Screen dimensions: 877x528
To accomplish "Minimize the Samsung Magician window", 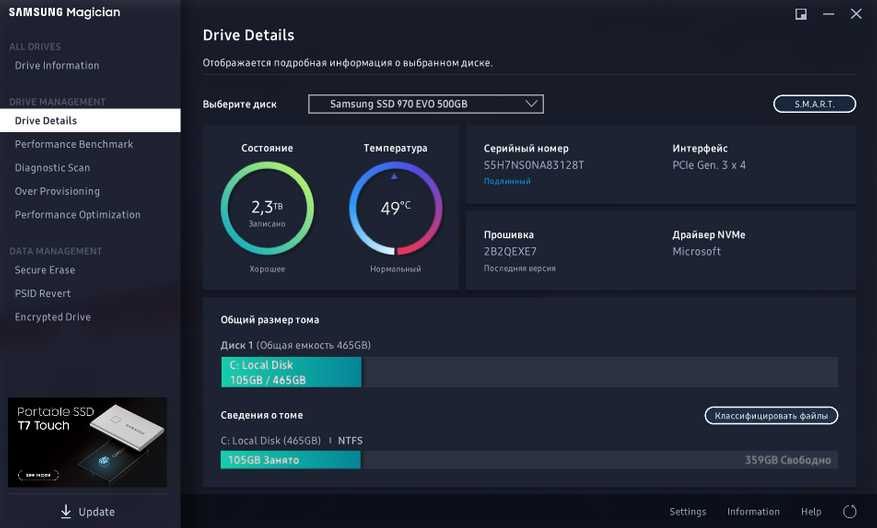I will click(828, 14).
